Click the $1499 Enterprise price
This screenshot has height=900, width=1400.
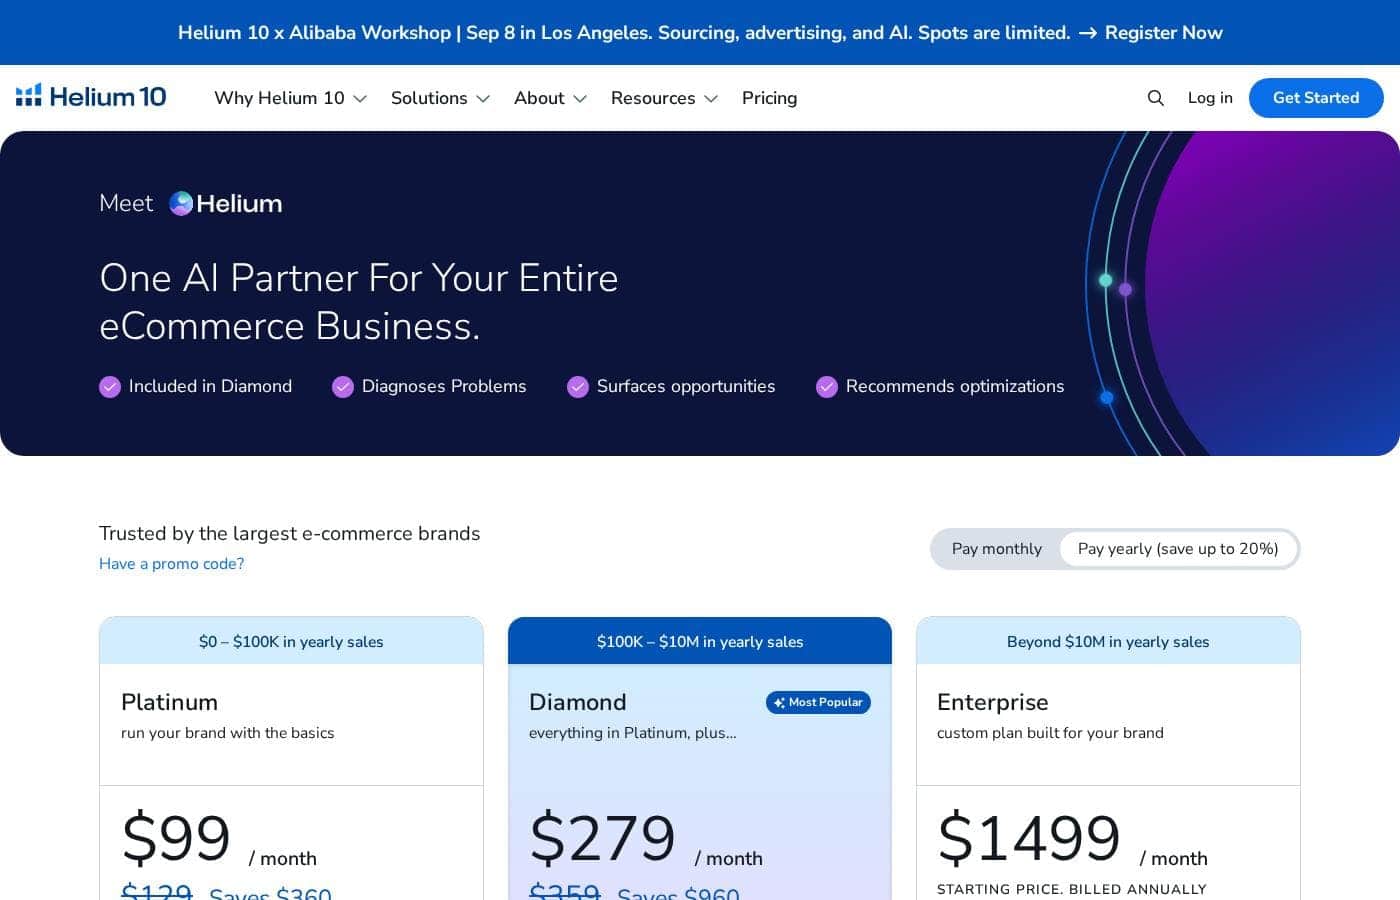click(x=1029, y=838)
